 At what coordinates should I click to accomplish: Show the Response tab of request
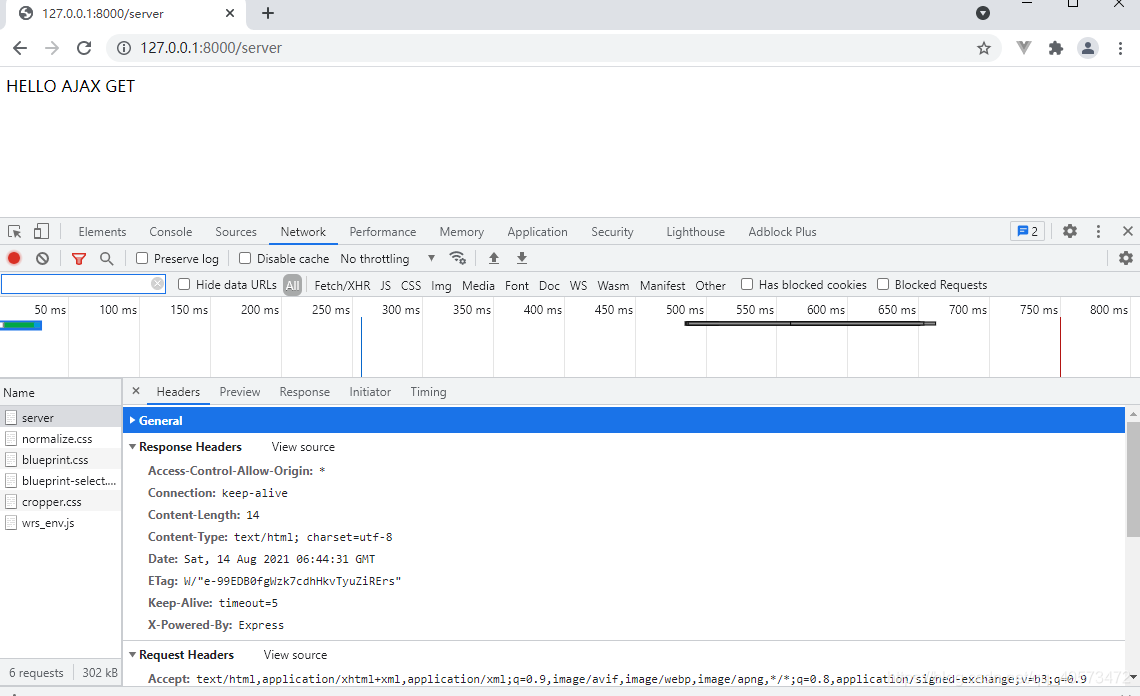(x=304, y=391)
